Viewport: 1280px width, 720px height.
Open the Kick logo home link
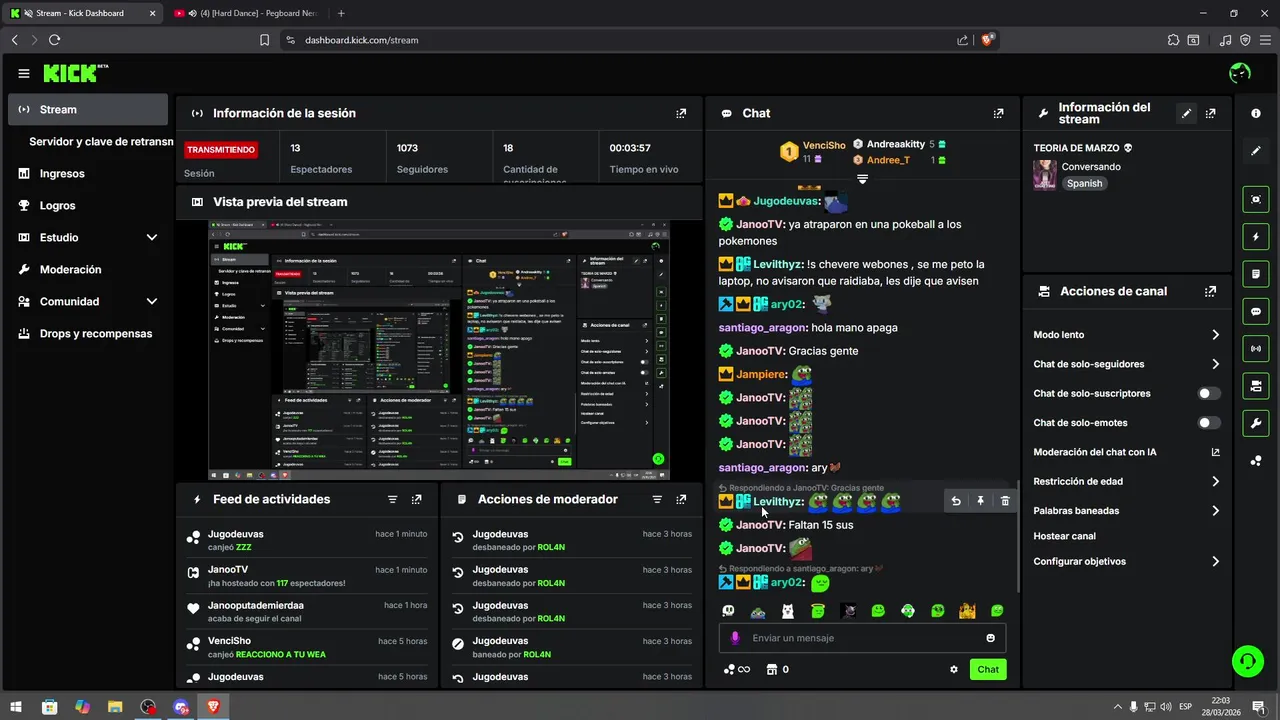point(75,73)
